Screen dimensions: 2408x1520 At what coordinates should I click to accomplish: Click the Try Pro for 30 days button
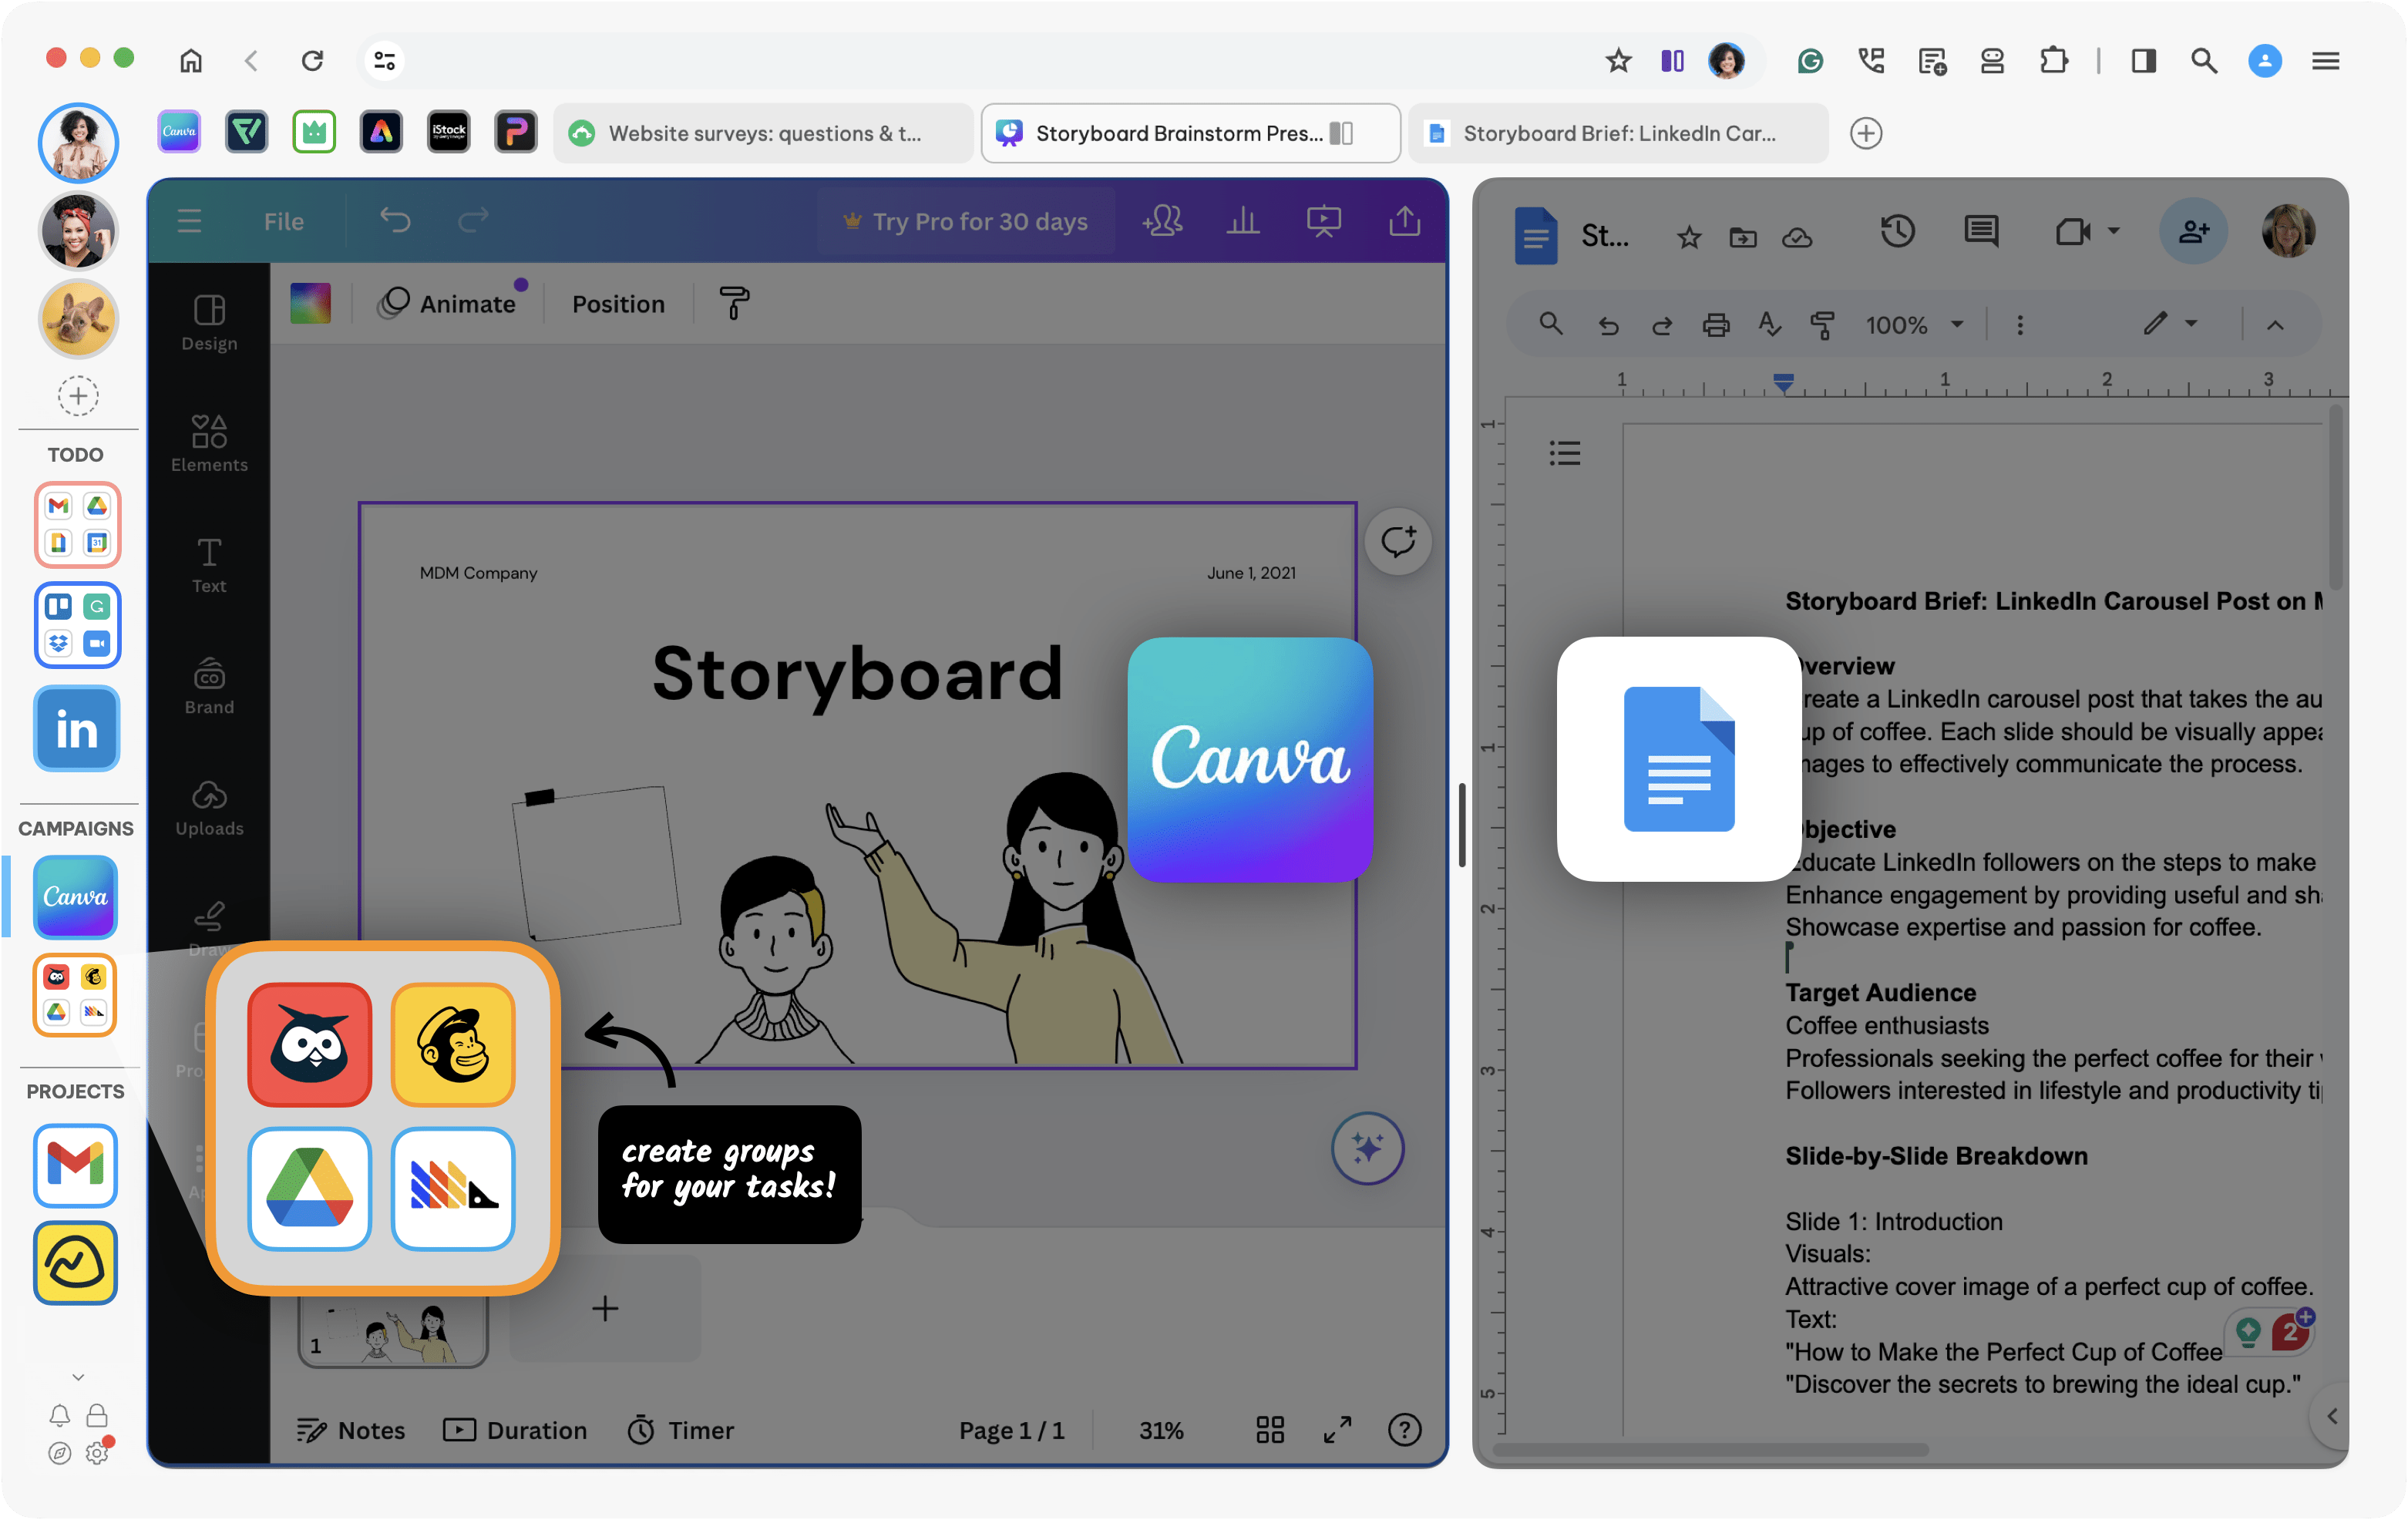click(x=966, y=221)
